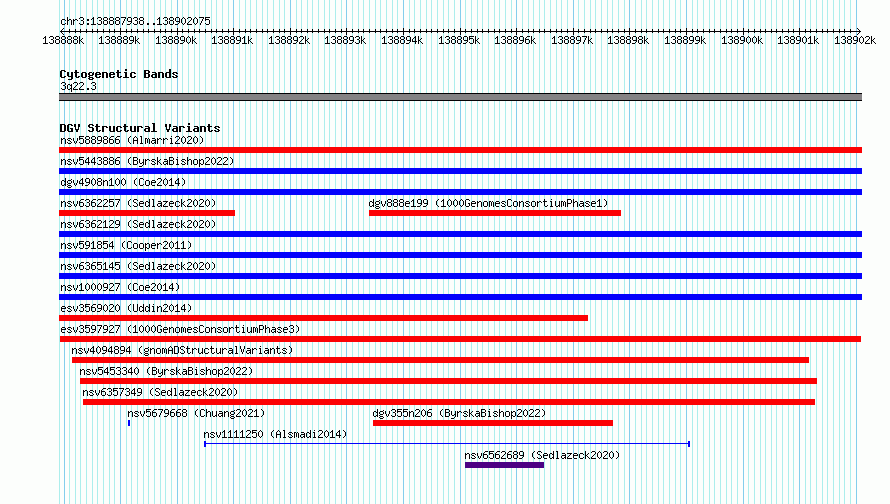Open the nsv6365145 (Sedlazeck2020) label
Screen dimensions: 890x504
tap(138, 266)
